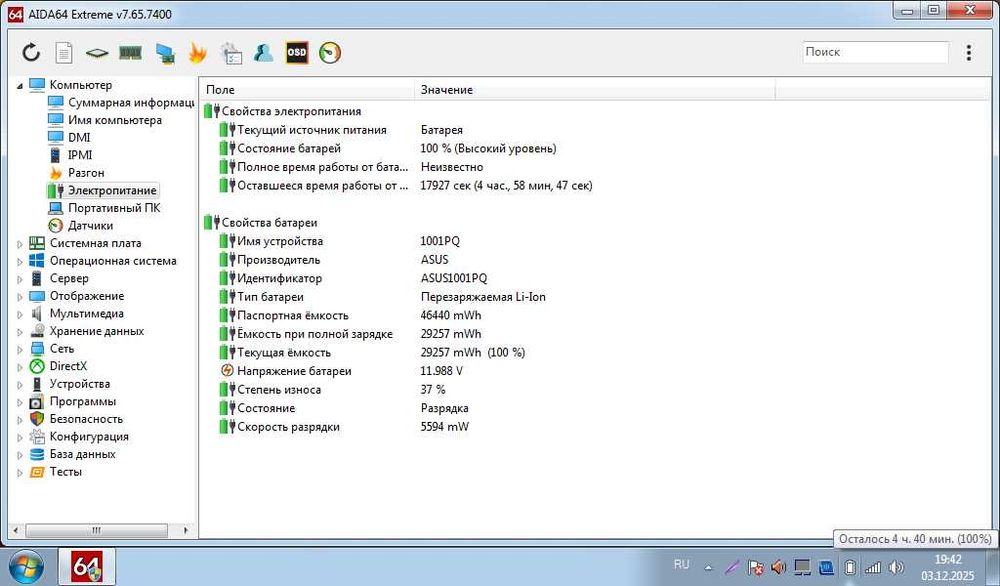Open the Windows Start button

[x=26, y=567]
